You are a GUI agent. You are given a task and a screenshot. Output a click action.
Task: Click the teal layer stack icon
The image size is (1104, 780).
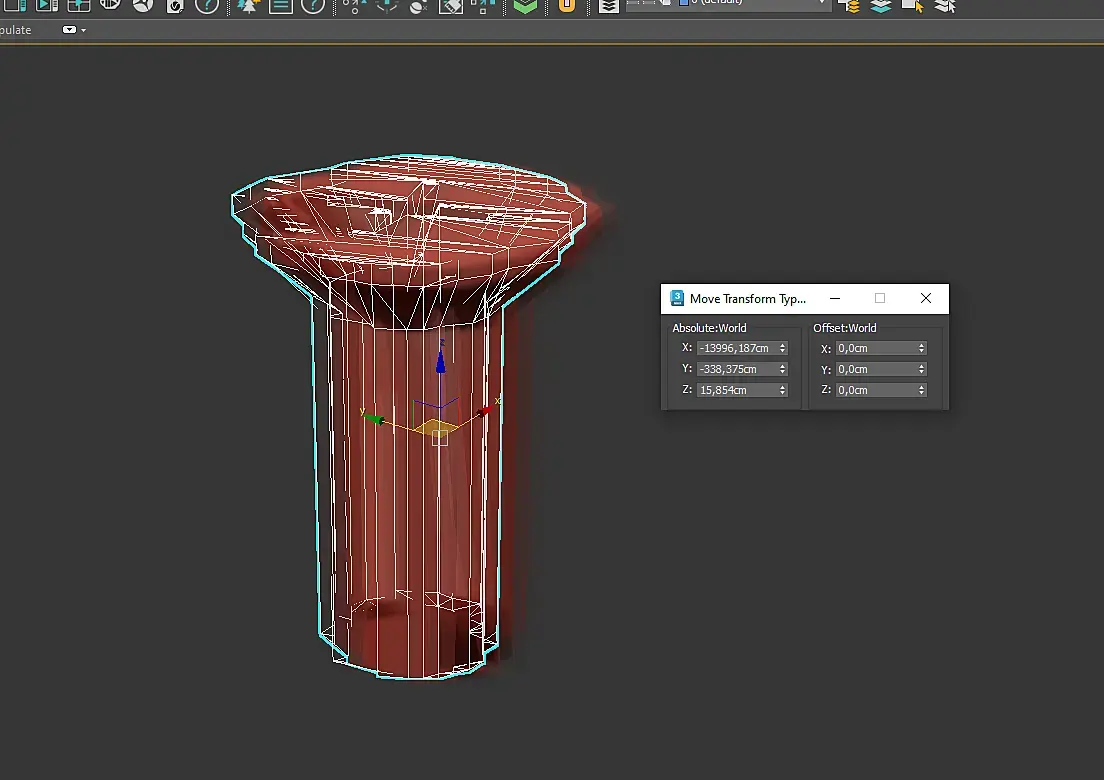(x=880, y=6)
